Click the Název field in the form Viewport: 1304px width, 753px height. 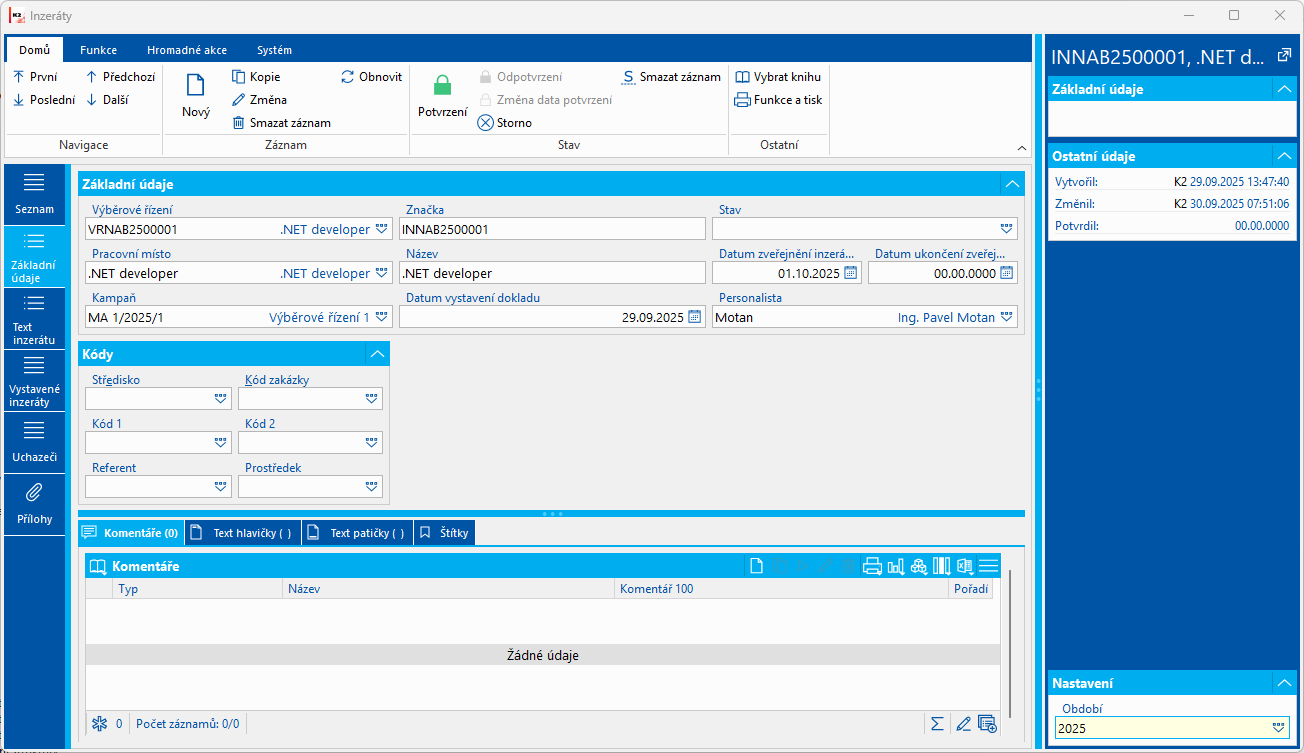(552, 273)
